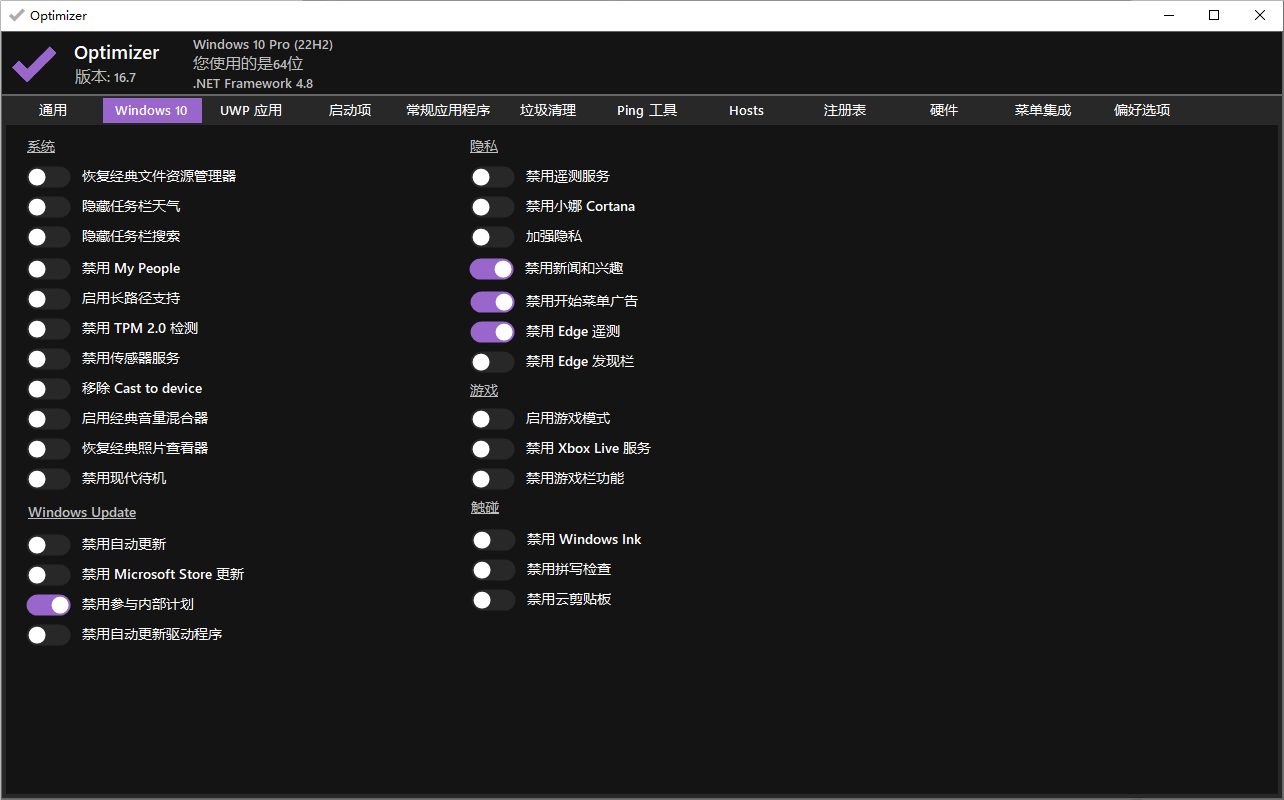Open the 垃圾清理 tab
The image size is (1284, 800).
pos(546,110)
